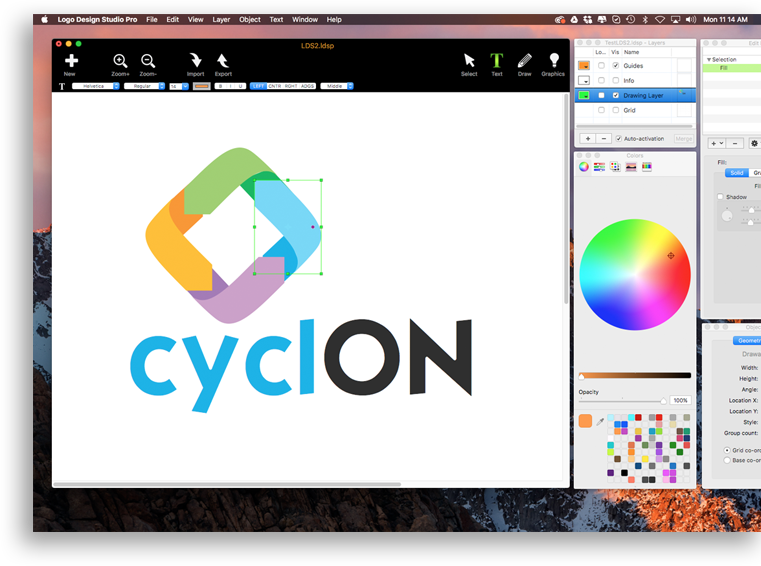
Task: Choose the Draw pencil tool
Action: (x=524, y=60)
